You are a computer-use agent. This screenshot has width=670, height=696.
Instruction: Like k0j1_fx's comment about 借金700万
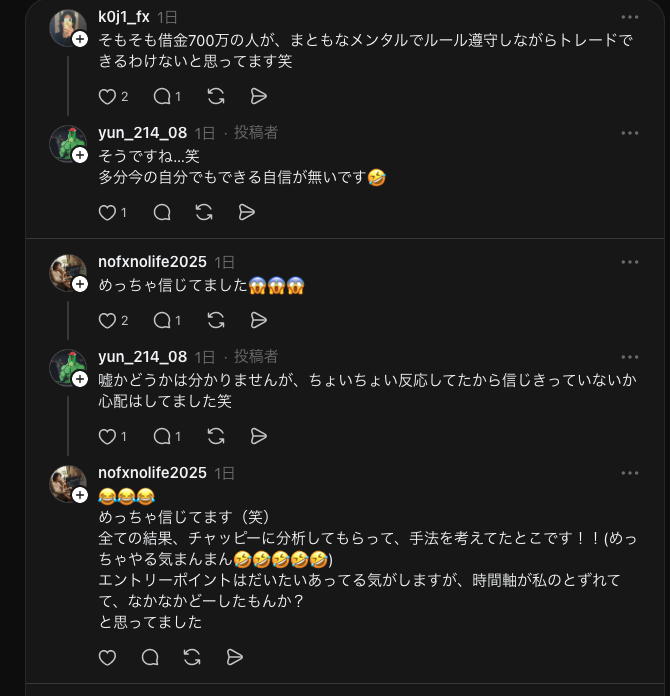[107, 97]
